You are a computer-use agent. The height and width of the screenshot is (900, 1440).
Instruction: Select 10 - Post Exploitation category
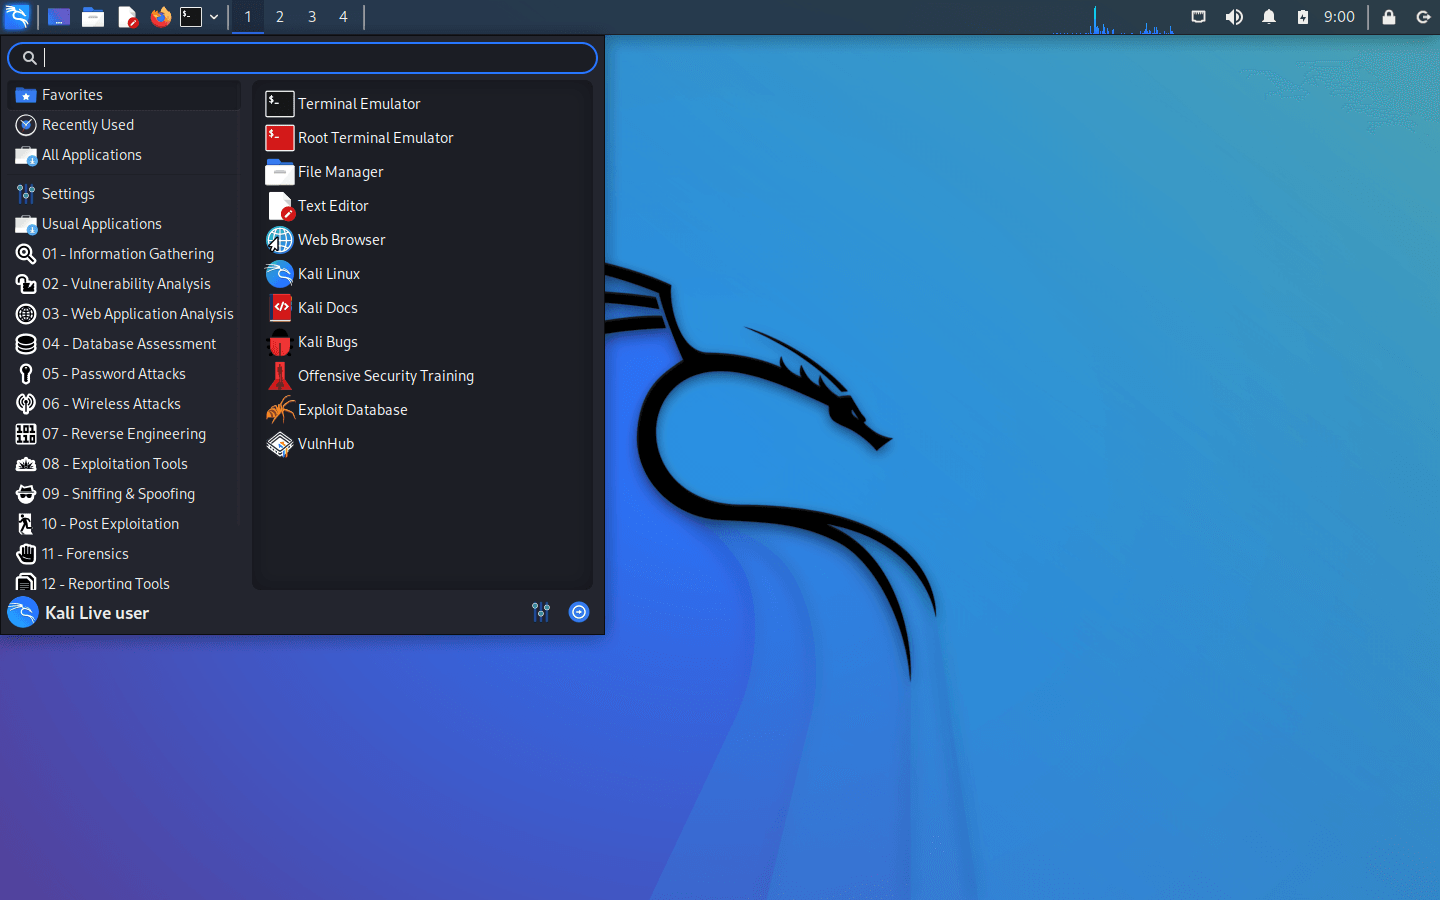[125, 524]
